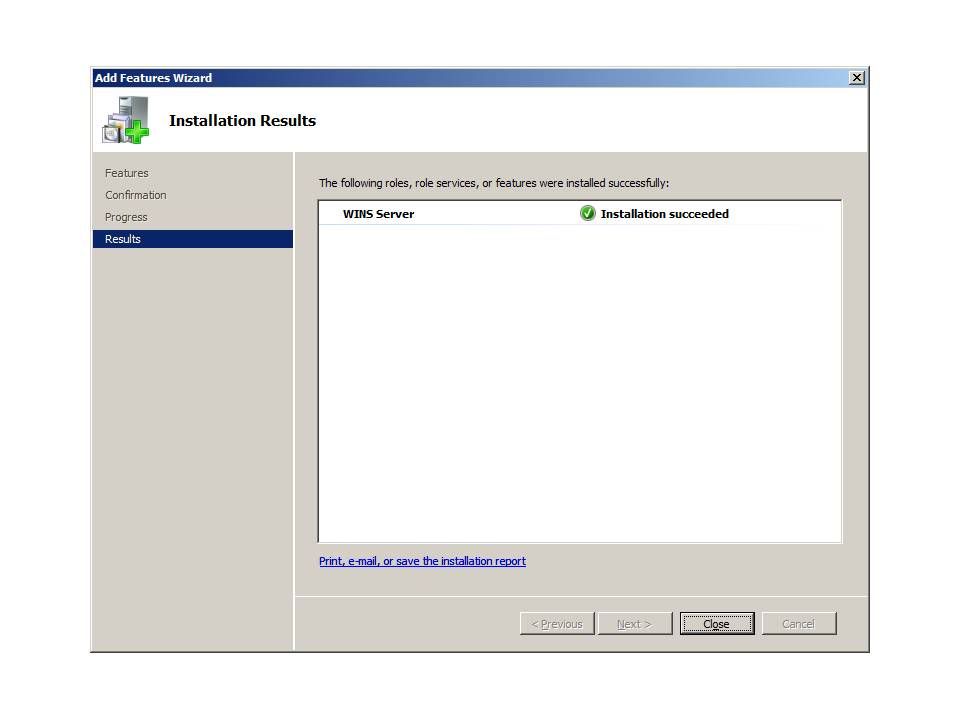Click blank footer area left of Previous

point(400,624)
